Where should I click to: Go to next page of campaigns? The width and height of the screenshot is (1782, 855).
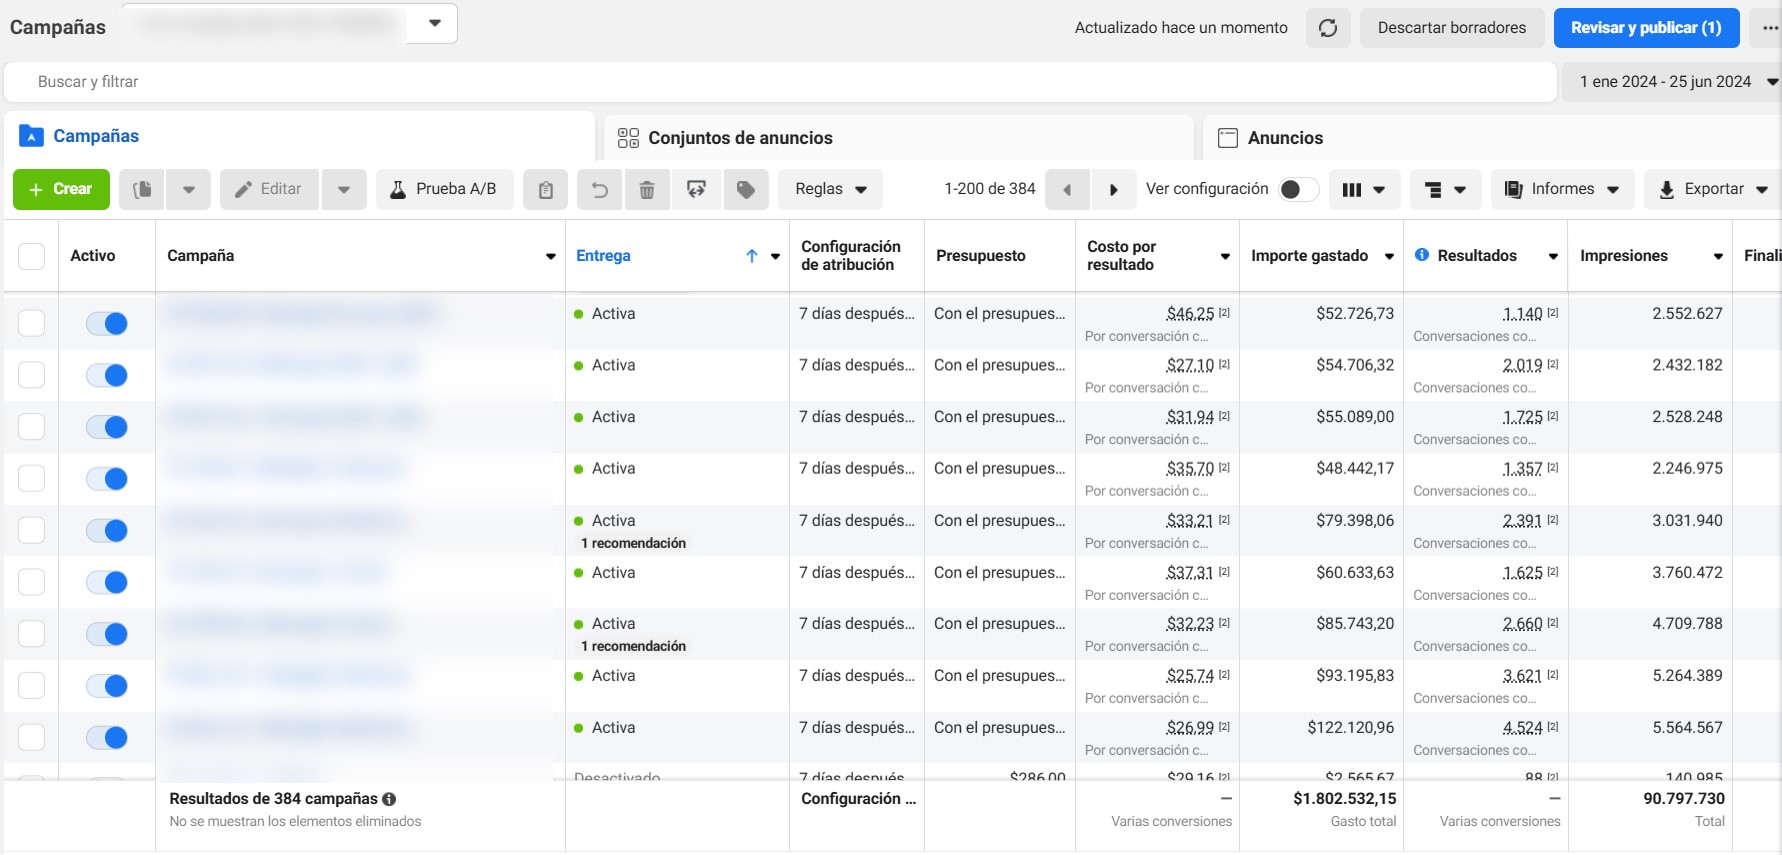[1113, 189]
